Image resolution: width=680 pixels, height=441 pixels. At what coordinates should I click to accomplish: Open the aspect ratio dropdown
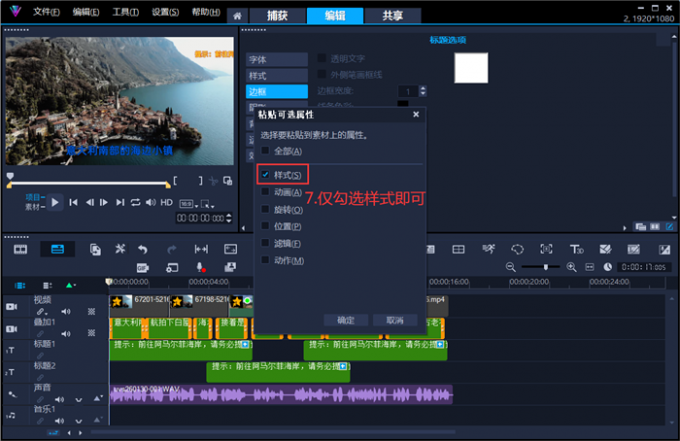tap(189, 204)
